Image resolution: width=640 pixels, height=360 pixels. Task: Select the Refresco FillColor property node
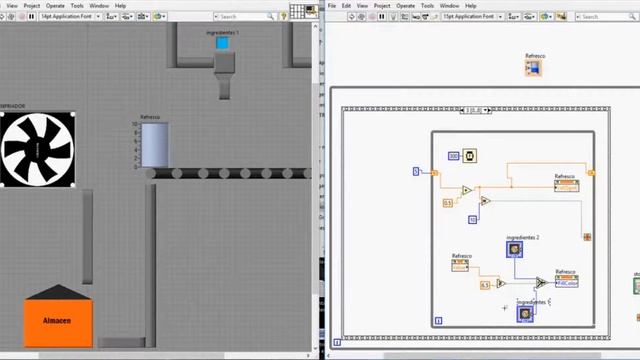pos(567,281)
